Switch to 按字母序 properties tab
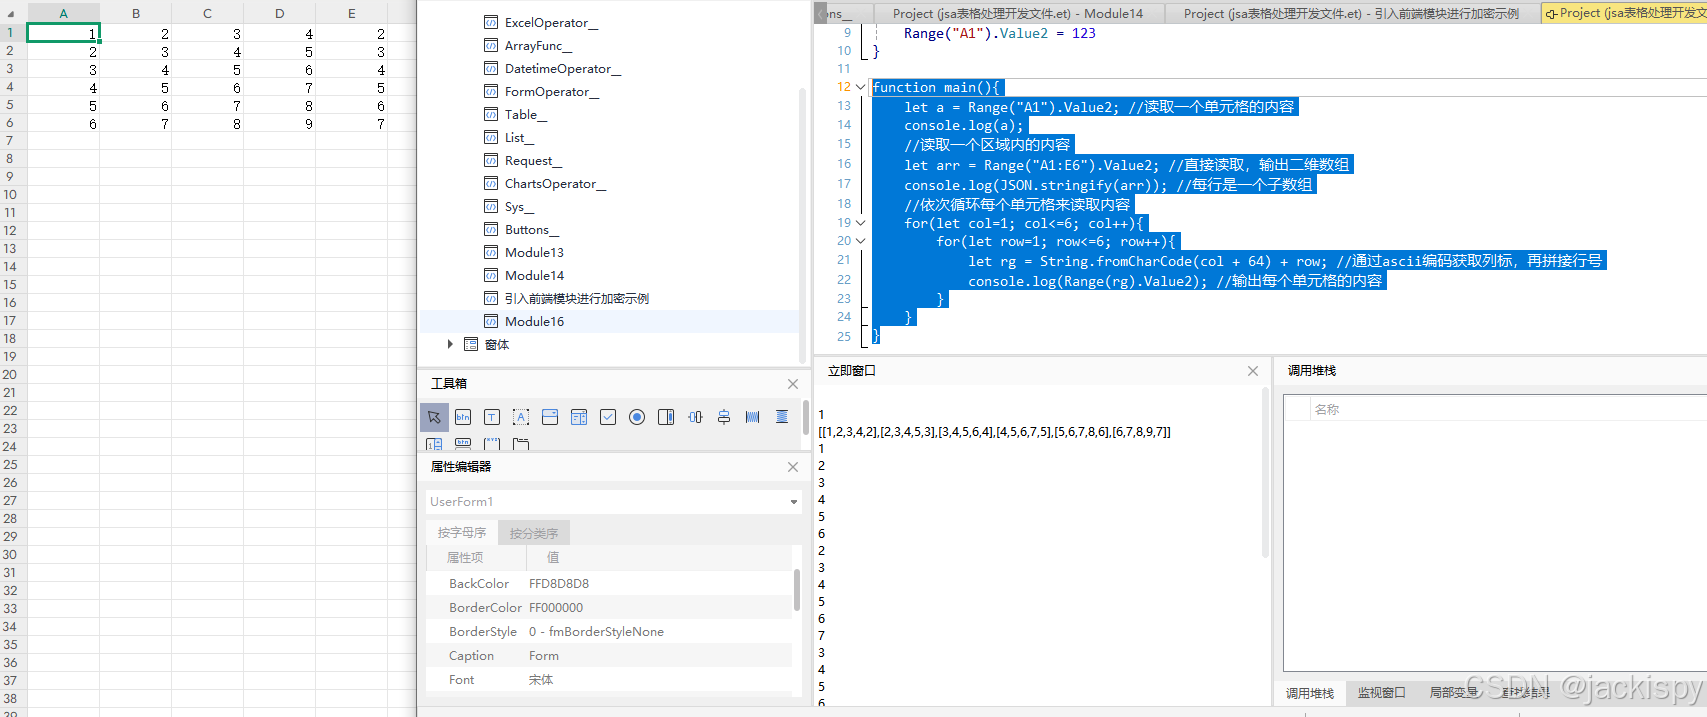 tap(461, 533)
